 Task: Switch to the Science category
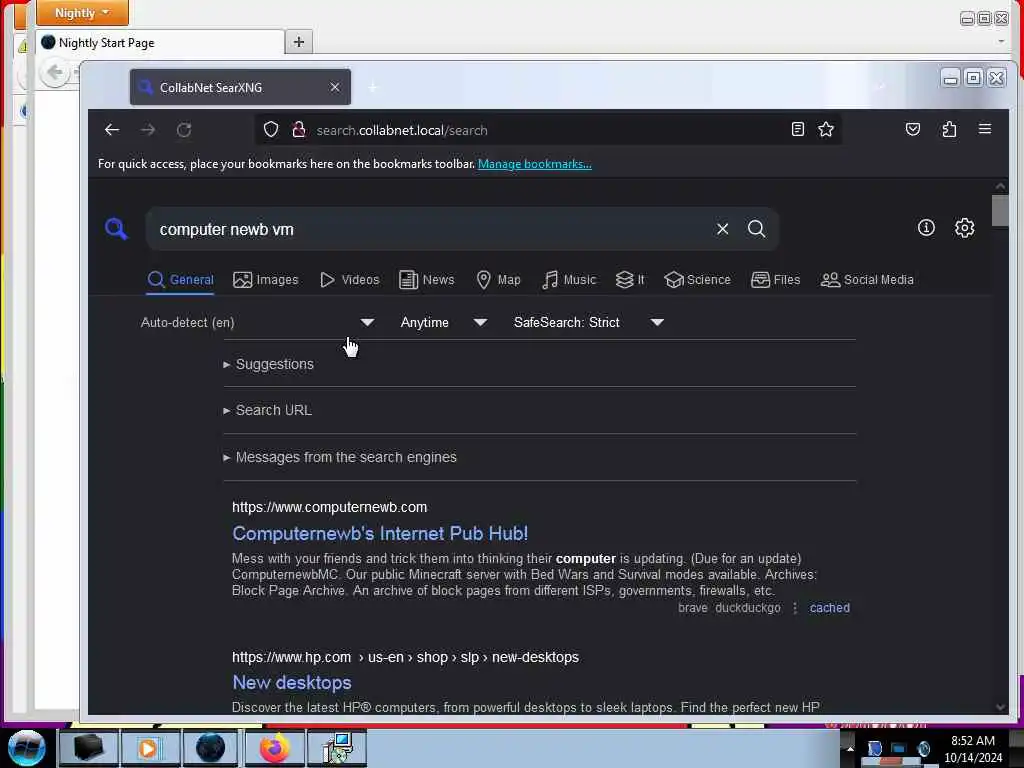[x=697, y=280]
